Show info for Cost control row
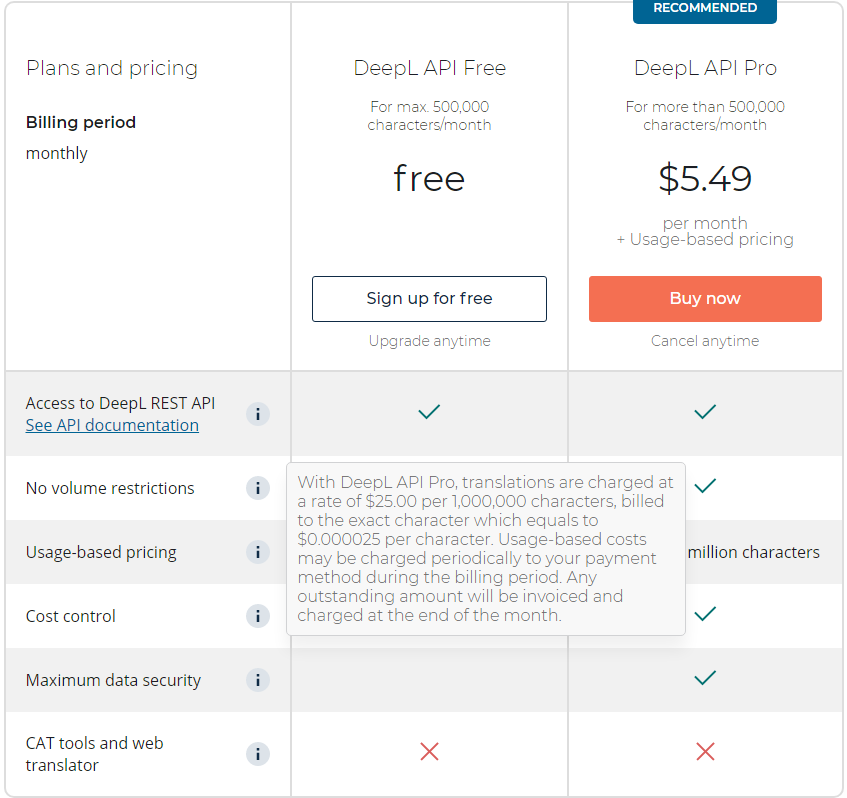Screen dimensions: 847x798 (x=258, y=616)
